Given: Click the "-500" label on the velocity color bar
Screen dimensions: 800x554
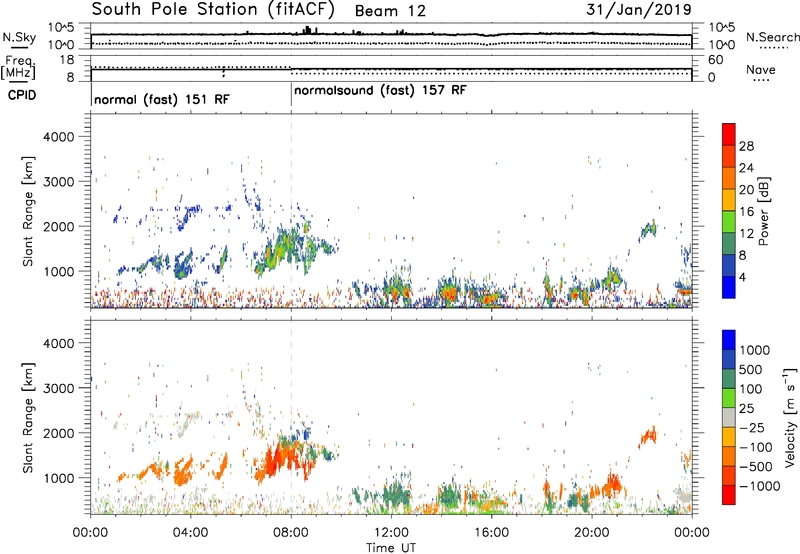Looking at the screenshot, I should [755, 466].
